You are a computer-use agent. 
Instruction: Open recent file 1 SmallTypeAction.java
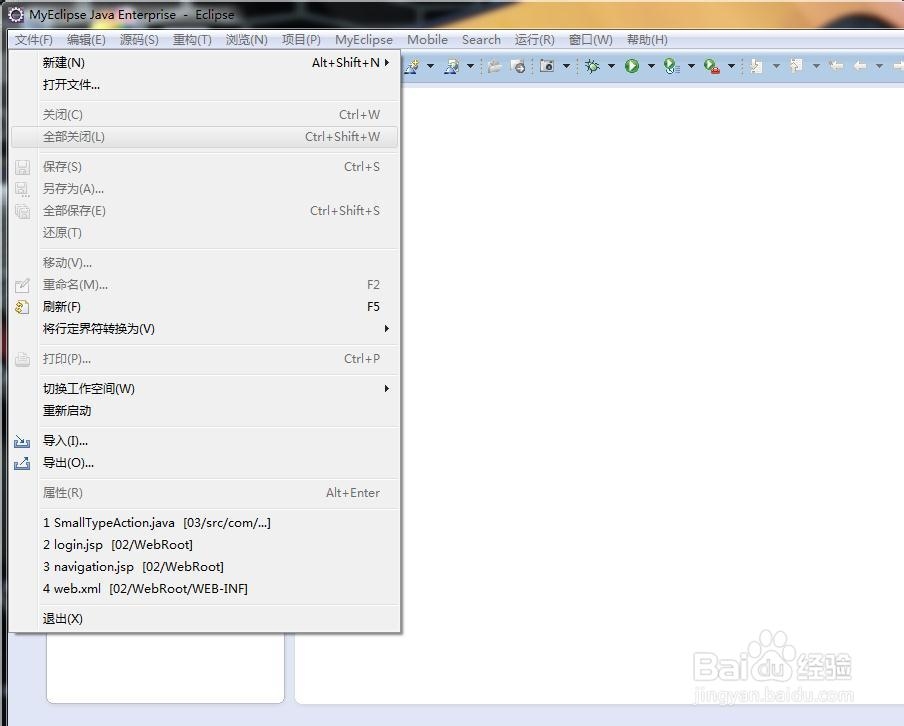click(x=205, y=523)
